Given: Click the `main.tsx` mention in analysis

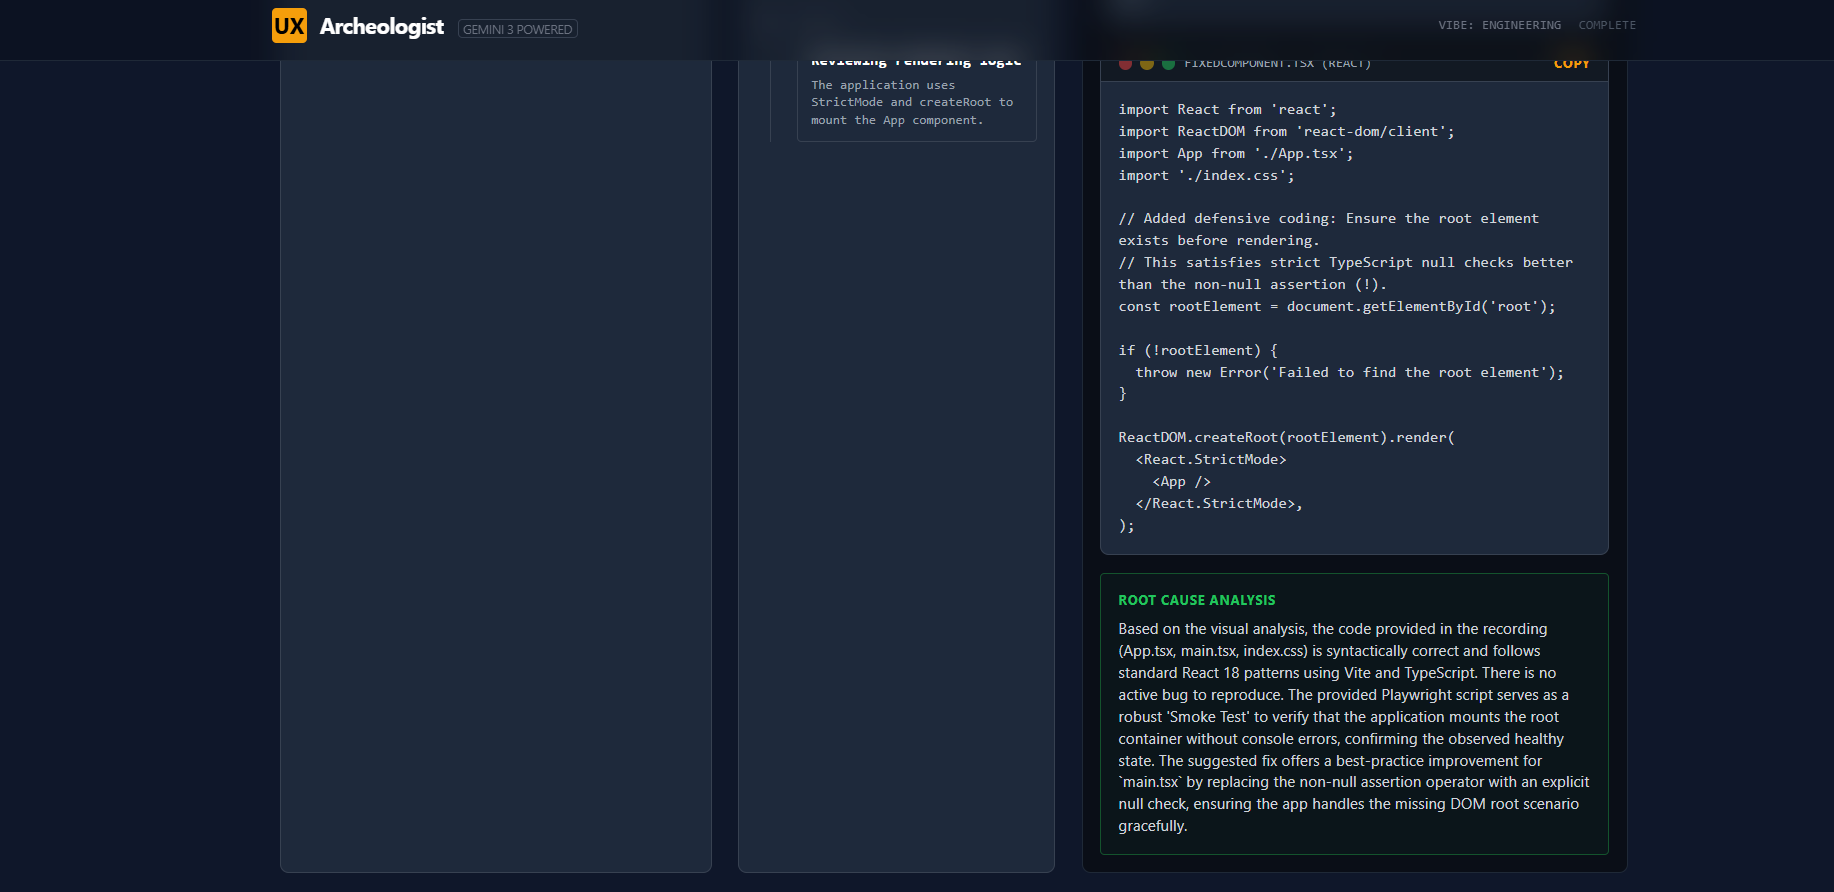Looking at the screenshot, I should [1150, 782].
